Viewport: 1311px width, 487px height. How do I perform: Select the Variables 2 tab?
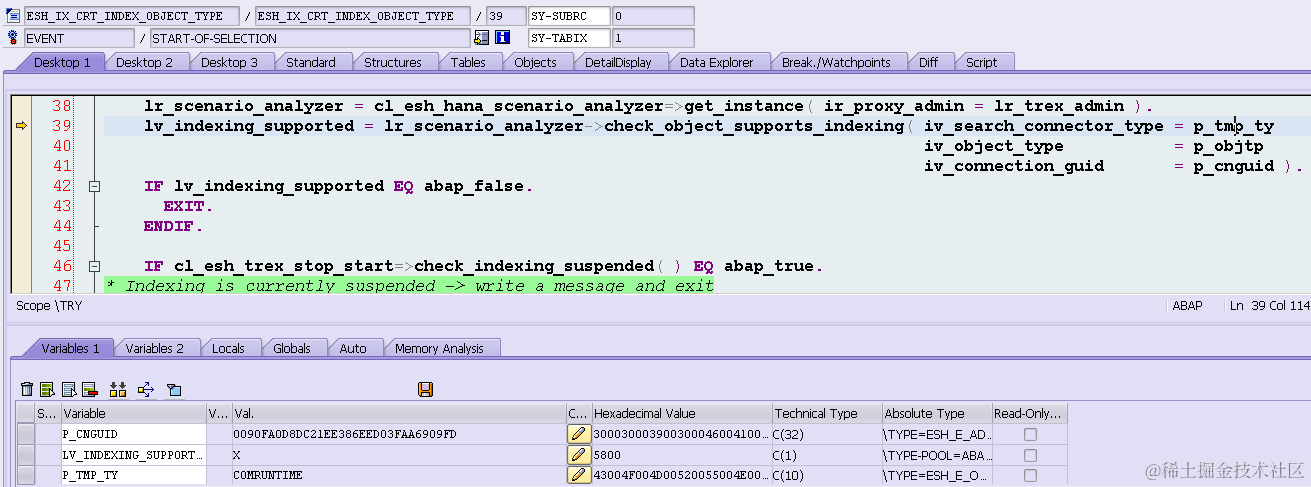point(154,348)
